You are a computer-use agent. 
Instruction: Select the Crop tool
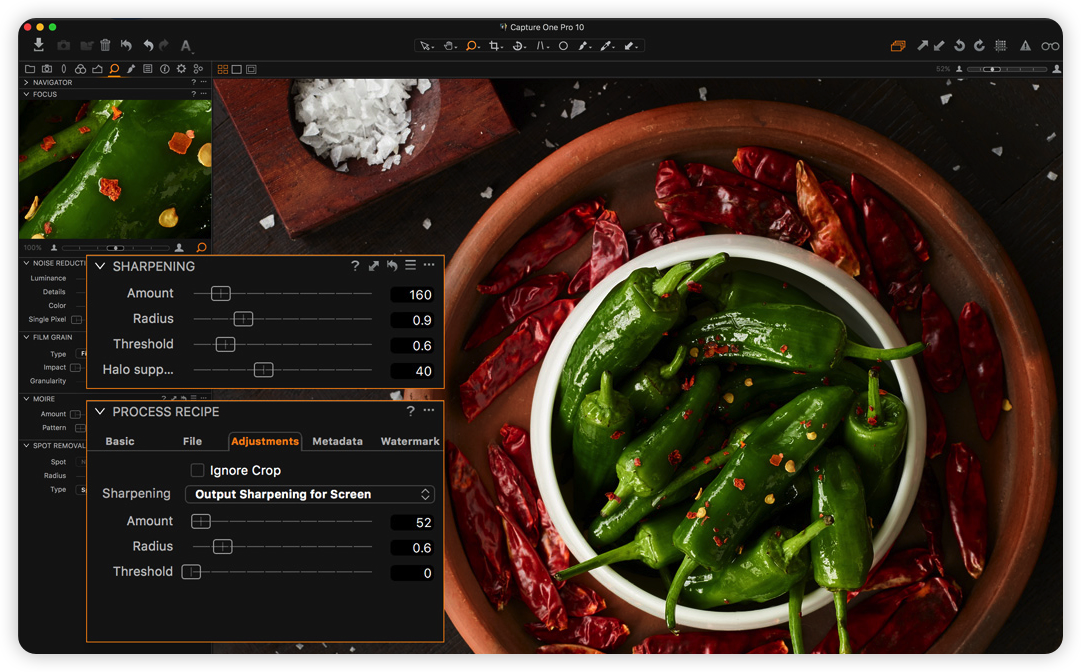495,46
